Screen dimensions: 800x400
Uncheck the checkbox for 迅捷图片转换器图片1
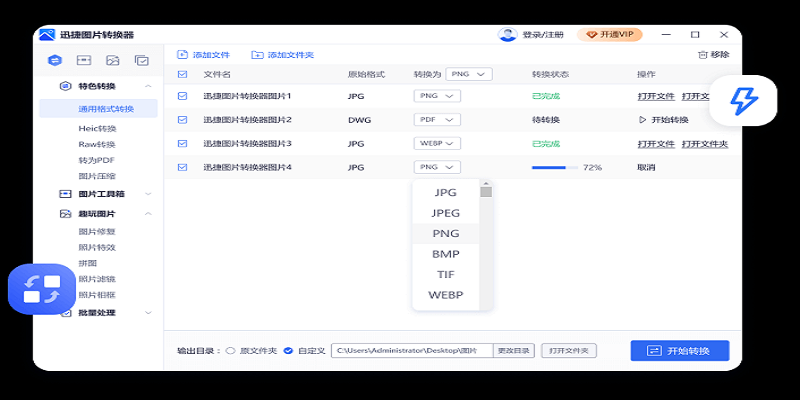coord(182,96)
